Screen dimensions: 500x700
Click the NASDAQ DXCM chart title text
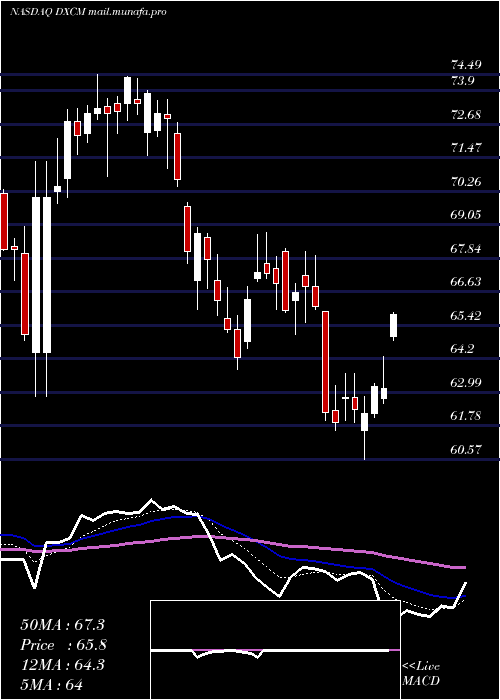[88, 12]
